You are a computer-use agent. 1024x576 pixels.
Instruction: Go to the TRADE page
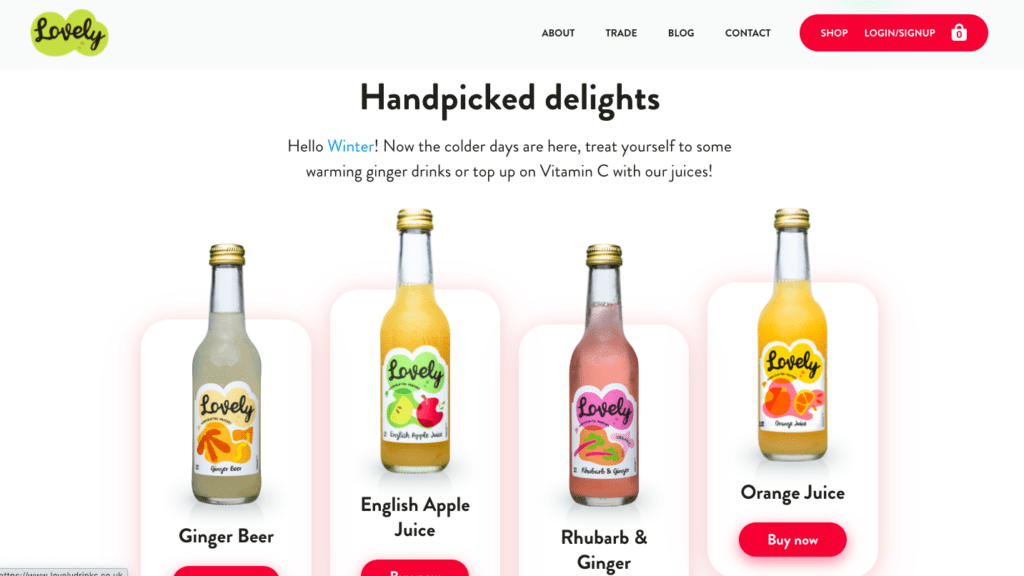(x=621, y=33)
